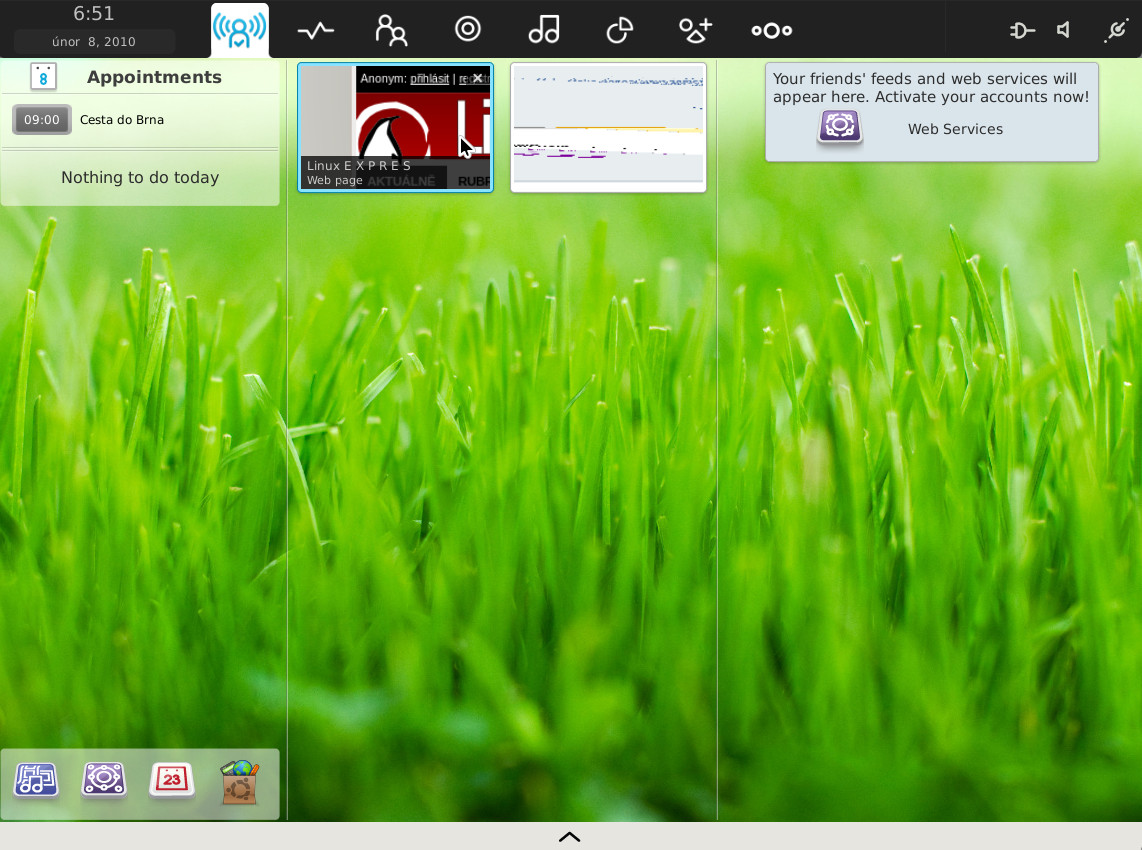Open the volume speaker indicator
The image size is (1142, 850).
tap(1063, 30)
